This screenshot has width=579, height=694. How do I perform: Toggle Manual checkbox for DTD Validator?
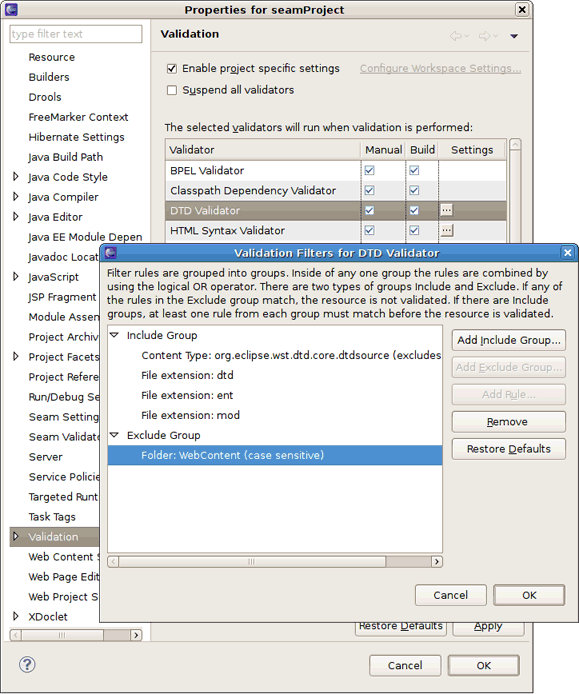(370, 210)
